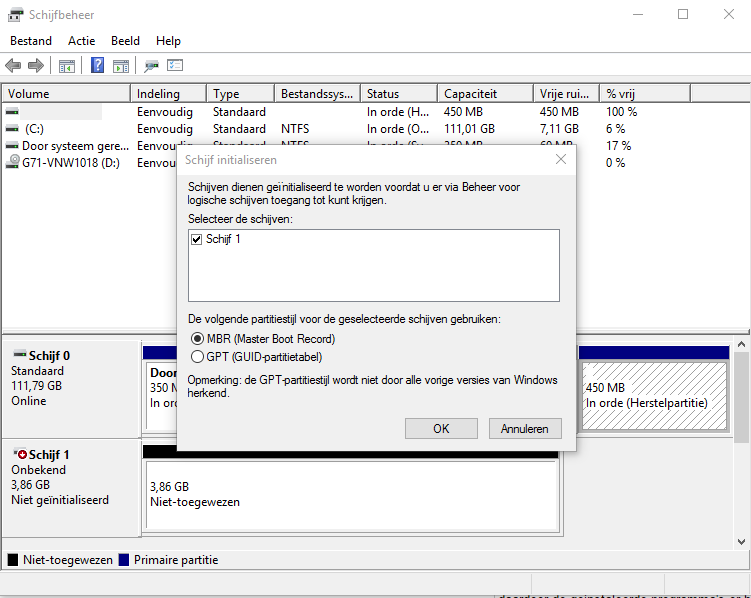This screenshot has width=751, height=598.
Task: Click scroll down arrow of disk pane scrollbar
Action: pyautogui.click(x=741, y=542)
